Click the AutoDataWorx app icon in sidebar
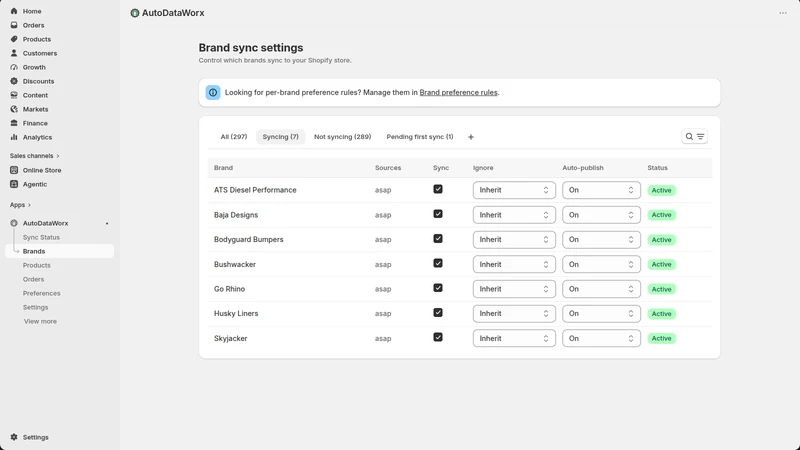 [14, 223]
